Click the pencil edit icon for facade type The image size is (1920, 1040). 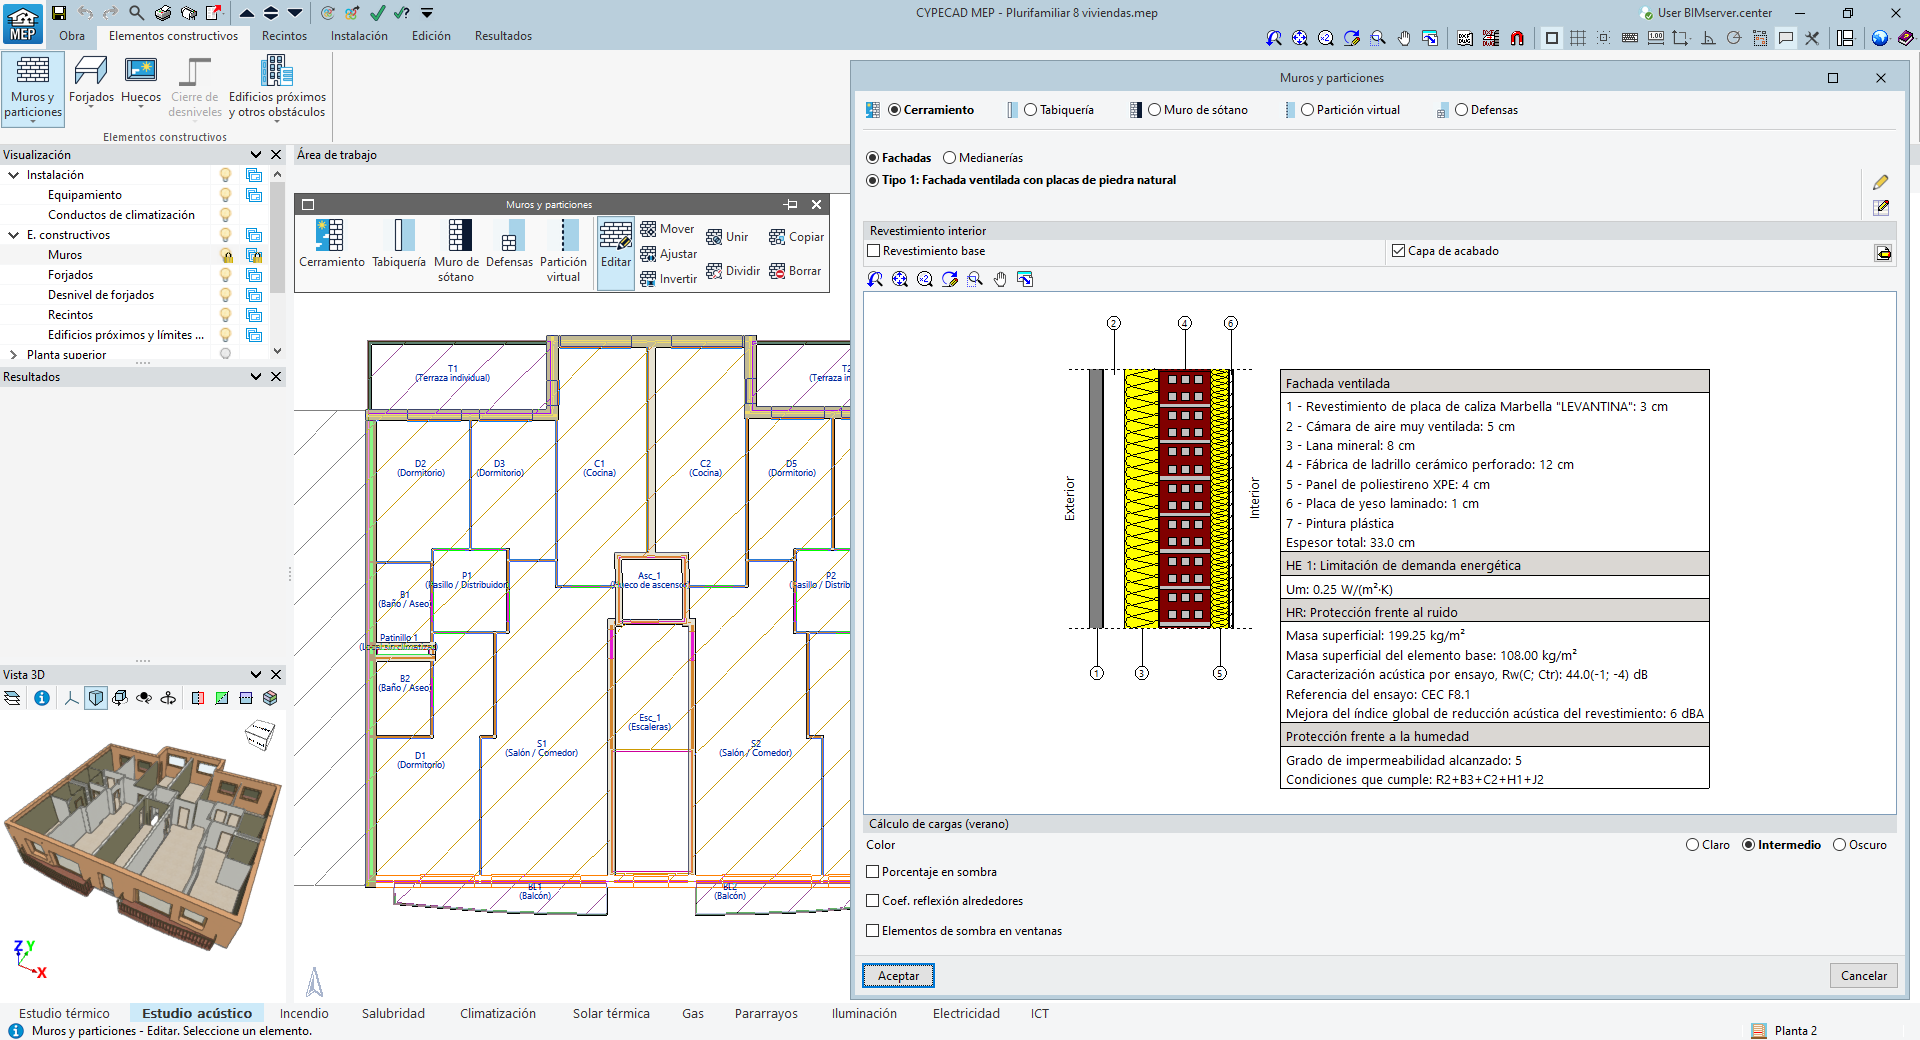tap(1881, 182)
